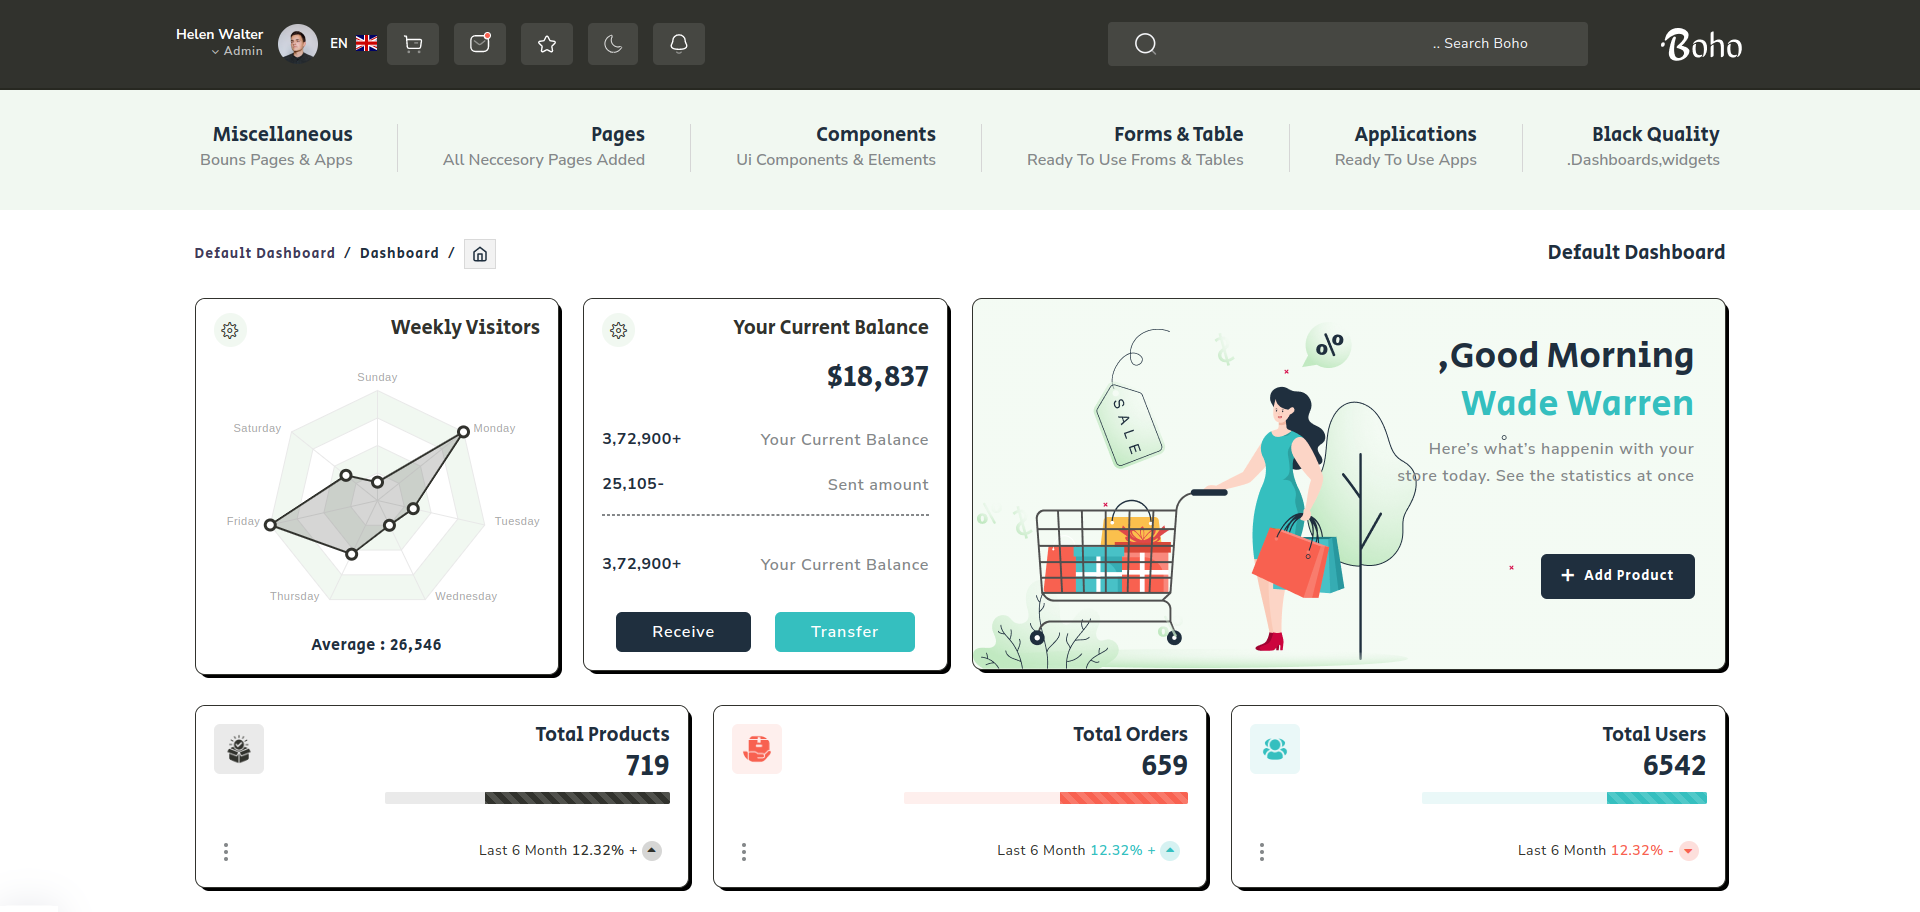The height and width of the screenshot is (912, 1920).
Task: Click the home breadcrumb icon
Action: click(x=480, y=254)
